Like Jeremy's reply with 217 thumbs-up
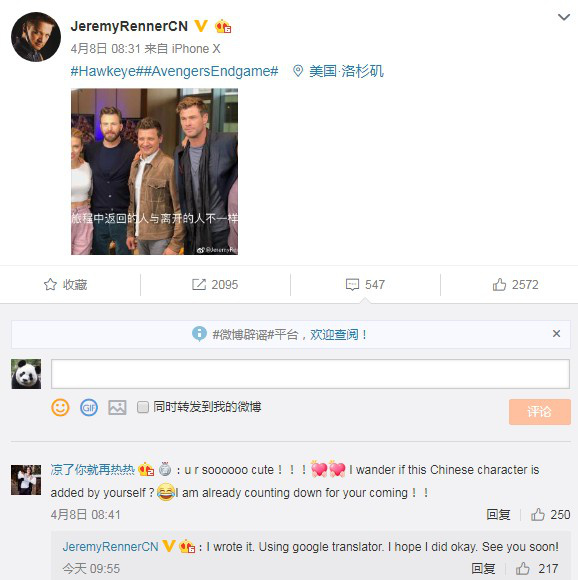Viewport: 578px width, 580px height. point(523,568)
